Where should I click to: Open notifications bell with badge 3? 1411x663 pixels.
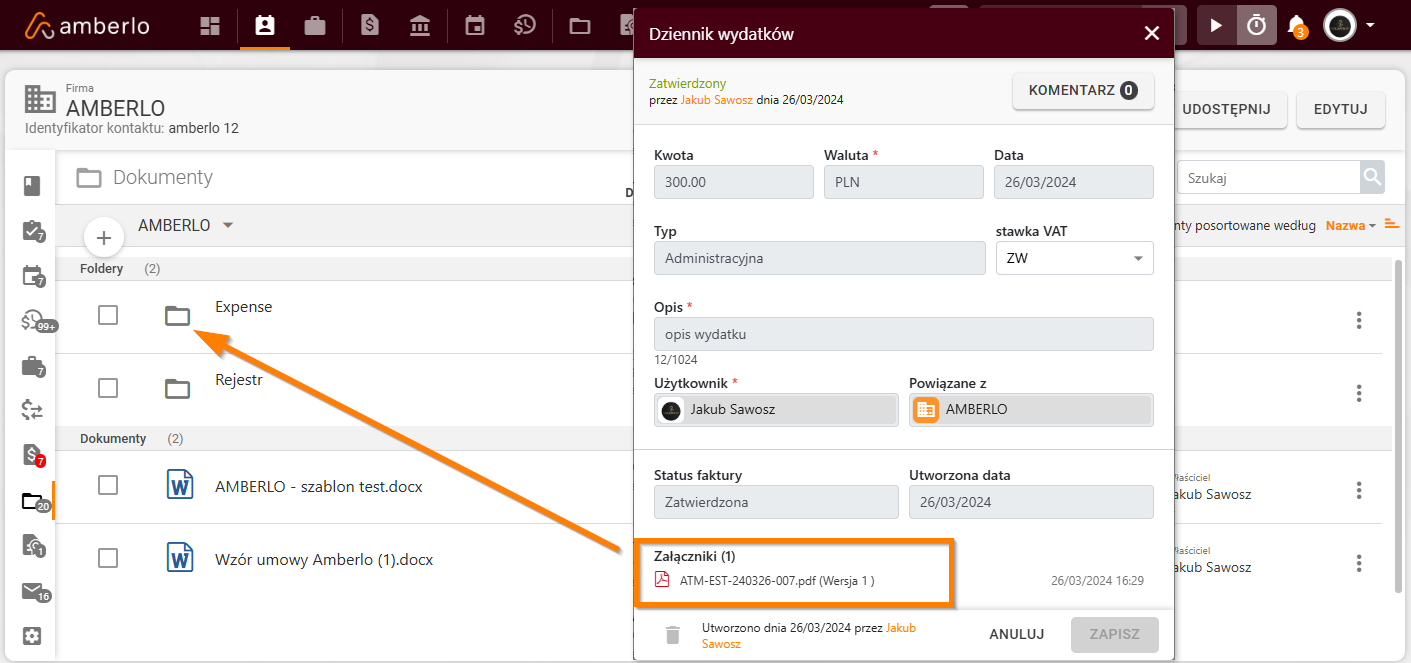pos(1297,26)
